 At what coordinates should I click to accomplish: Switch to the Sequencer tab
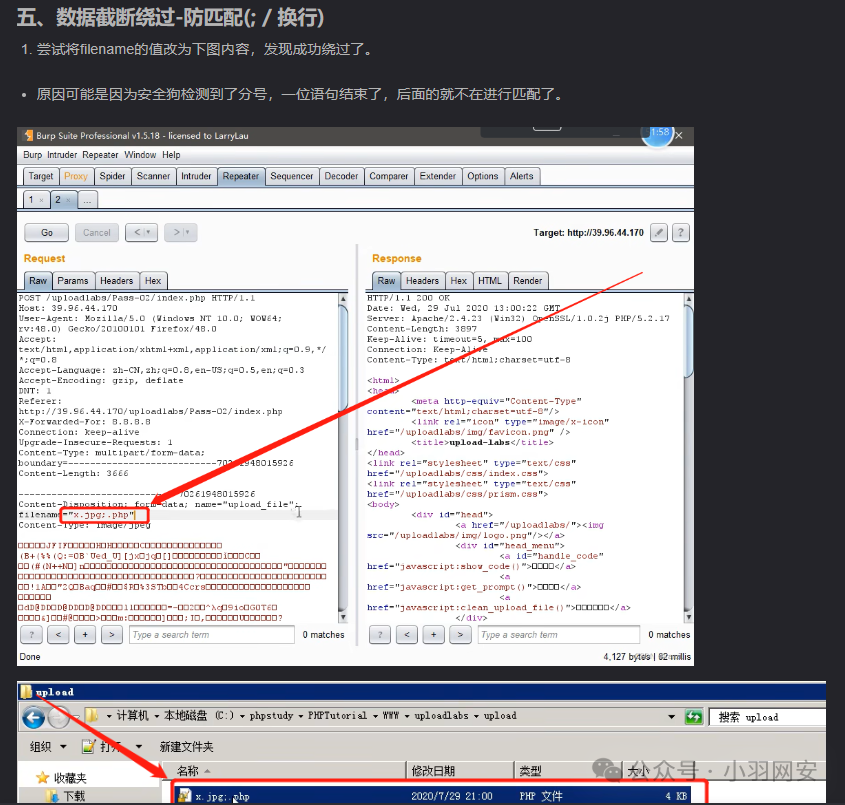click(292, 176)
